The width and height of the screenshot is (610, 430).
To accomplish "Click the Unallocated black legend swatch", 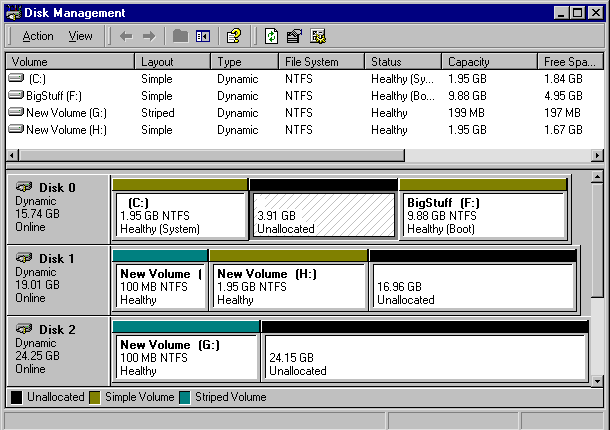I will 16,397.
